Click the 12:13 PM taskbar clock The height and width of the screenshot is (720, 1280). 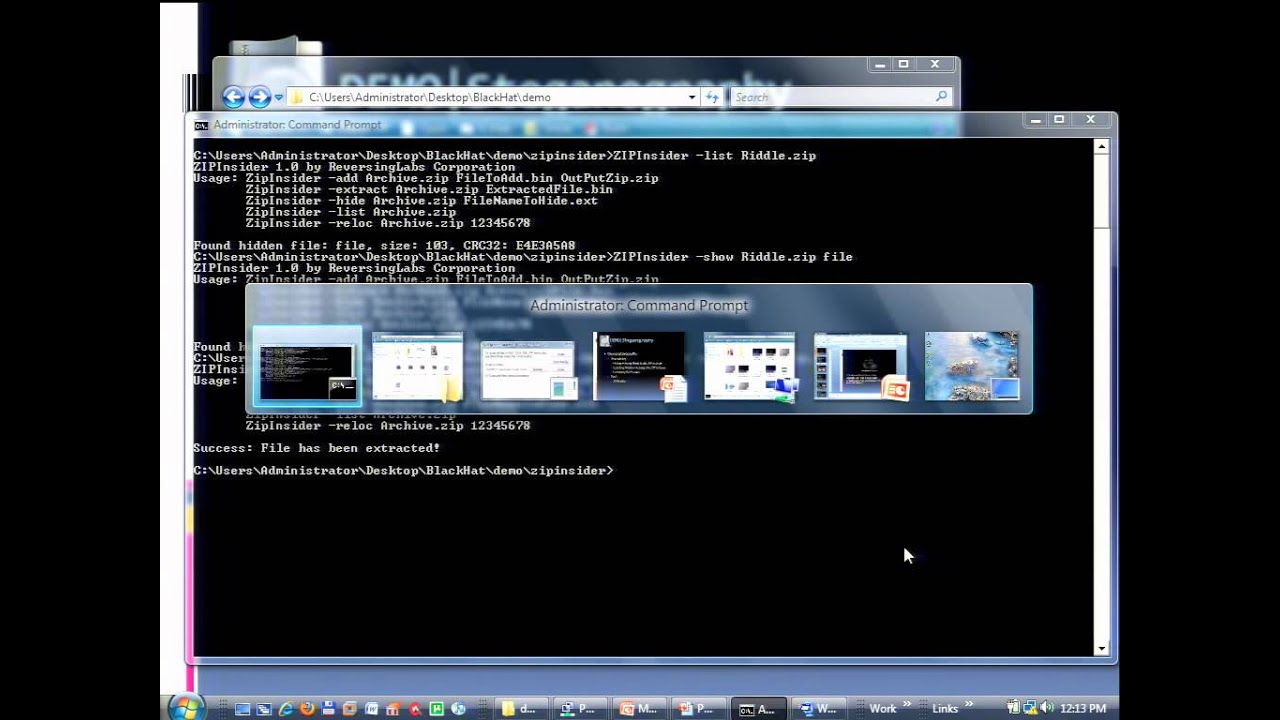[x=1083, y=709]
